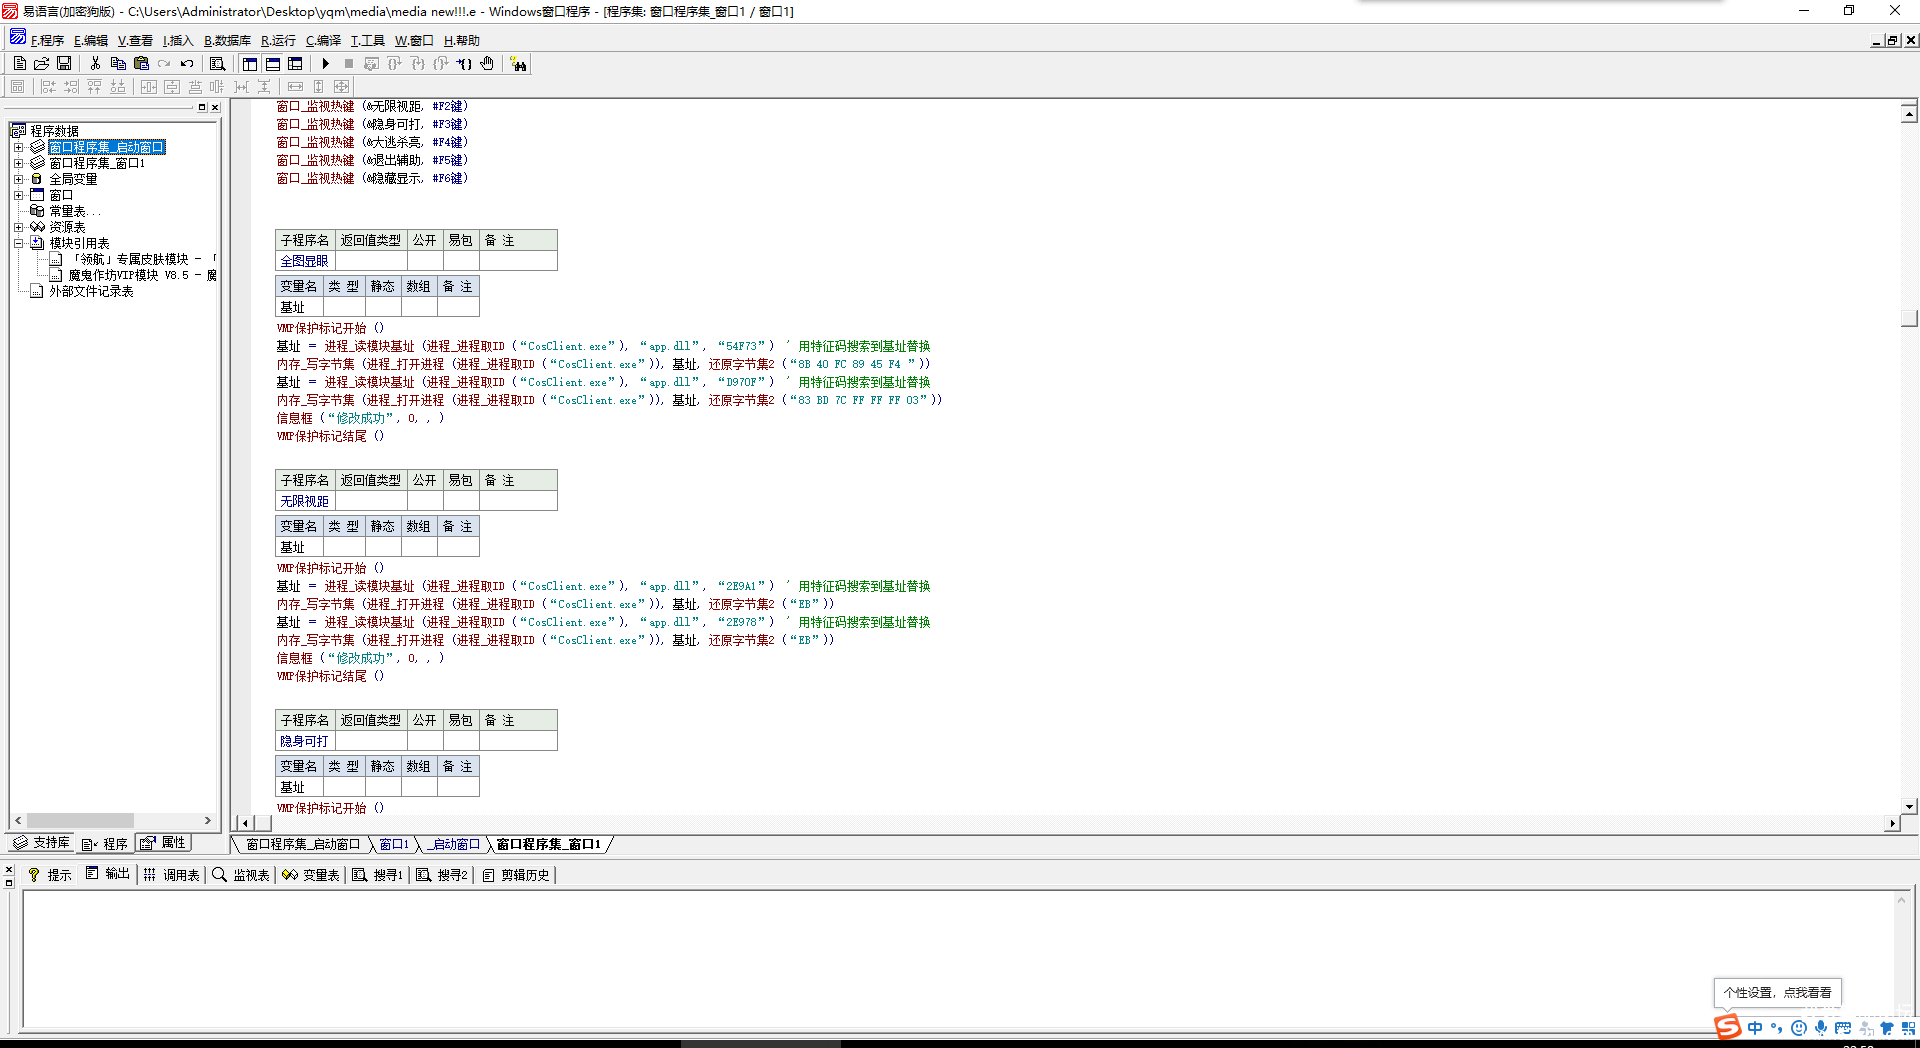Open the H.帮助 menu
Screen dimensions: 1920x1048
pos(461,41)
